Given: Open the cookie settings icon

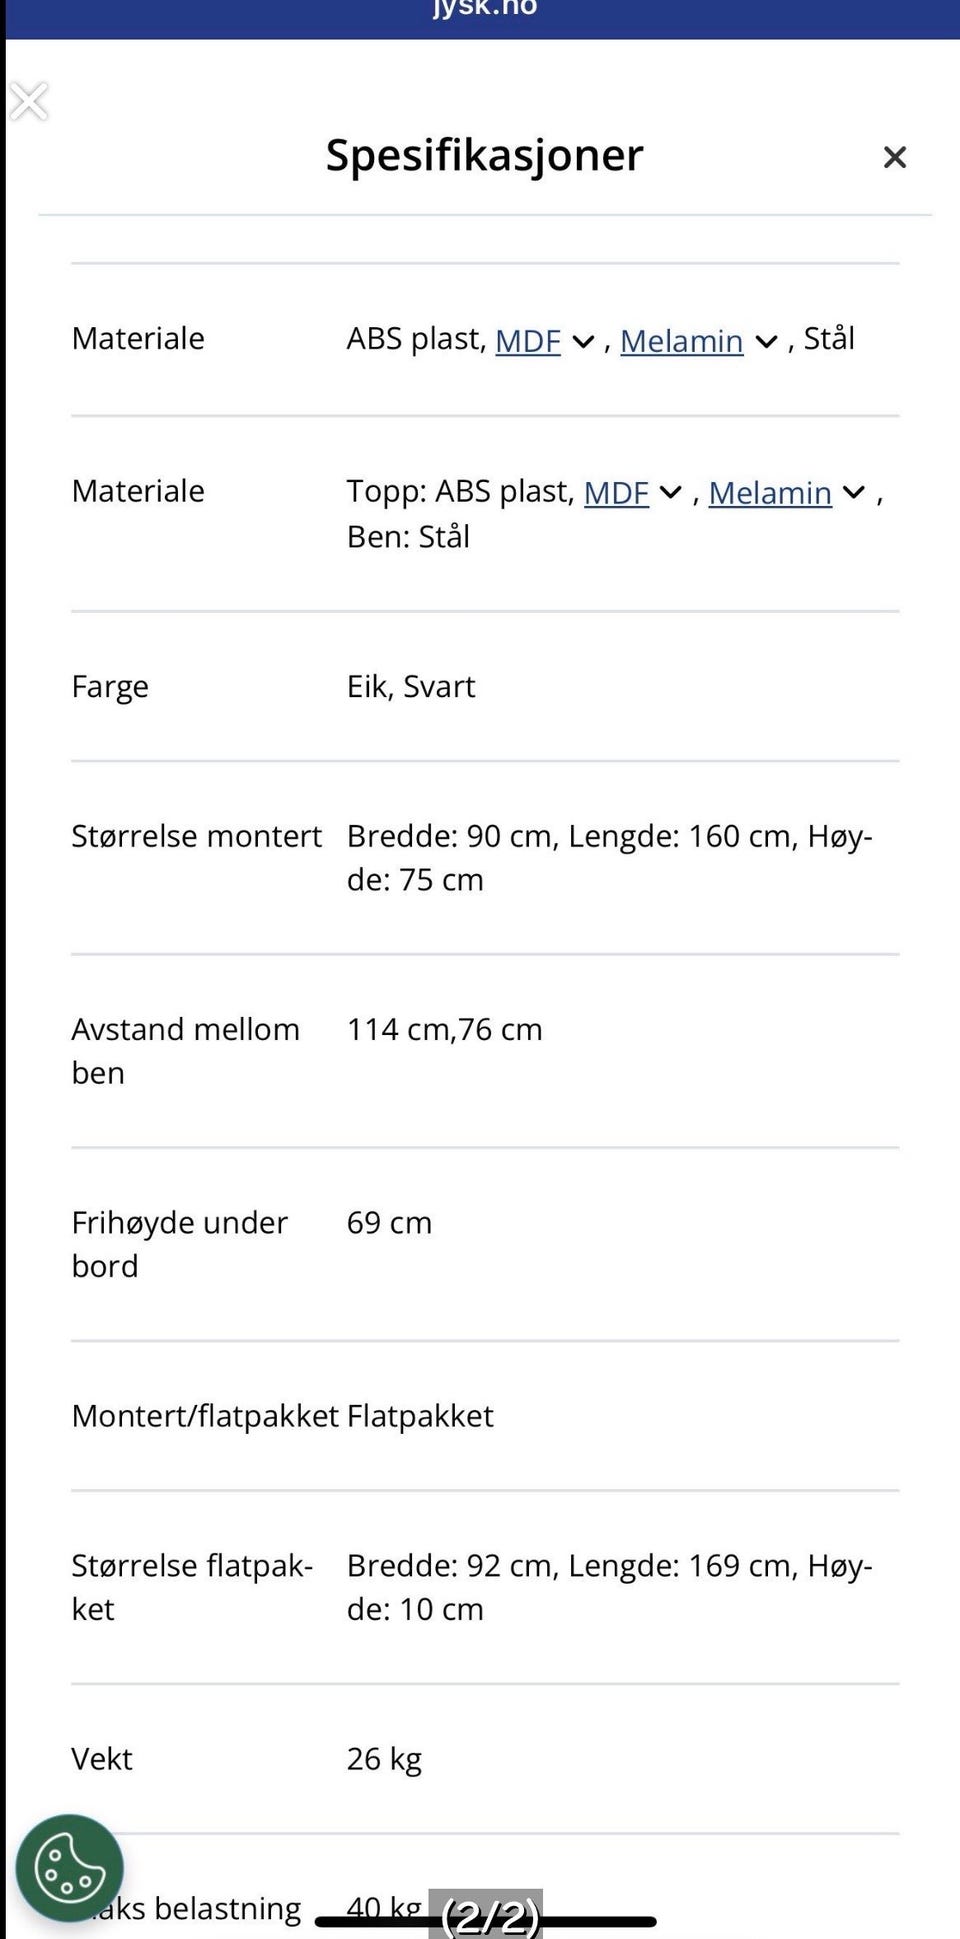Looking at the screenshot, I should [69, 1867].
